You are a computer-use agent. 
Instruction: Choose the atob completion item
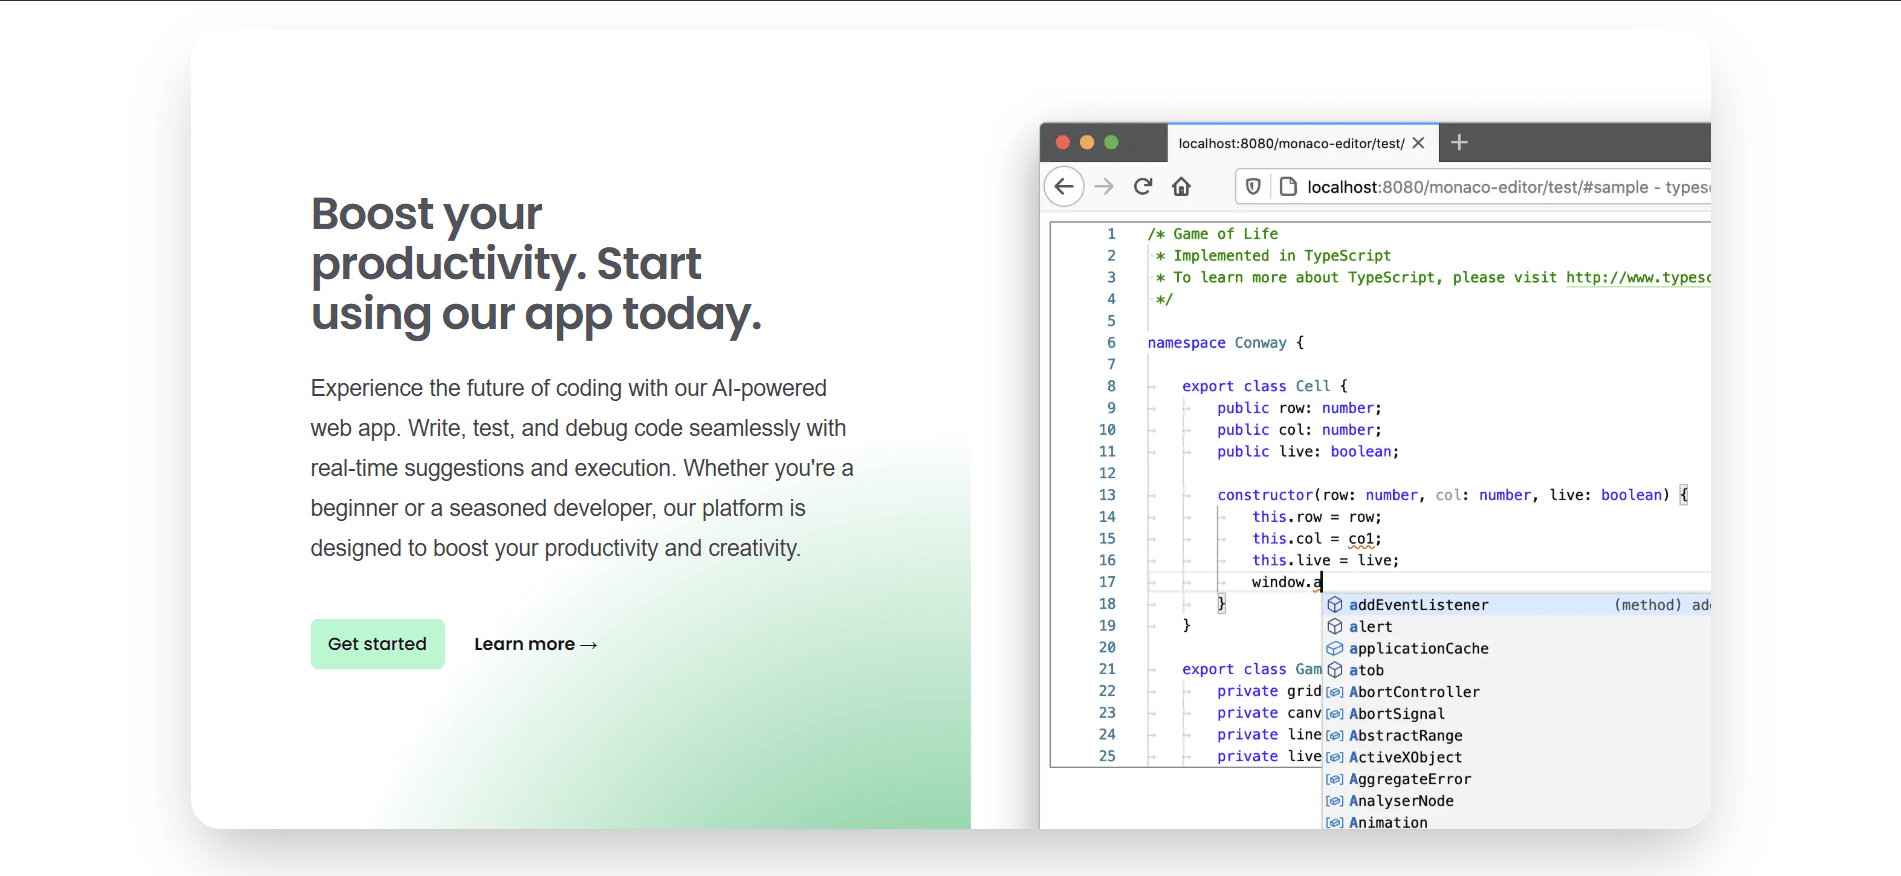click(x=1366, y=671)
